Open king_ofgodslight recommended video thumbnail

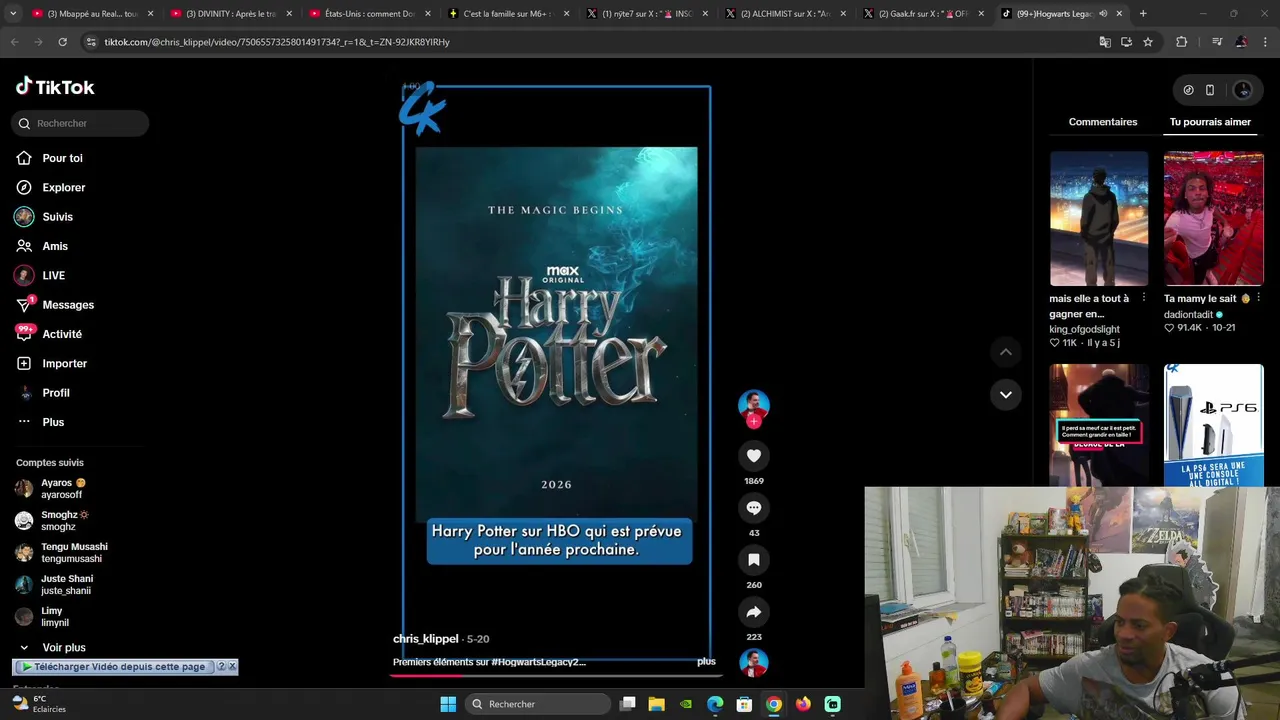pos(1099,218)
